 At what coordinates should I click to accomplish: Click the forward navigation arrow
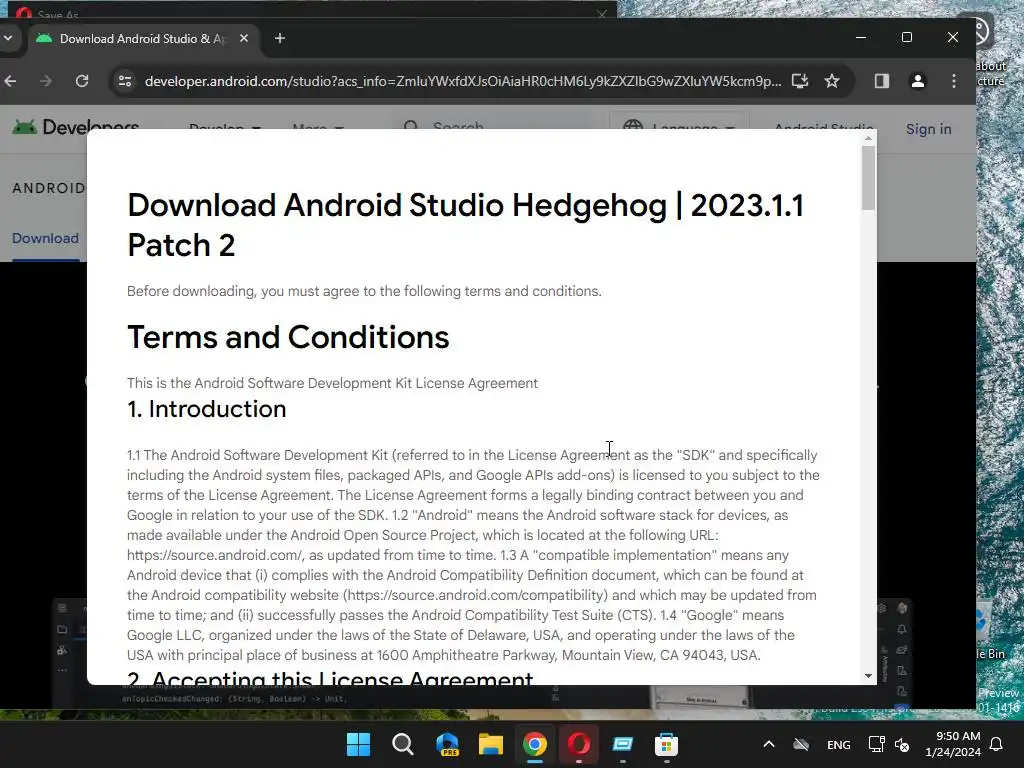click(x=46, y=81)
